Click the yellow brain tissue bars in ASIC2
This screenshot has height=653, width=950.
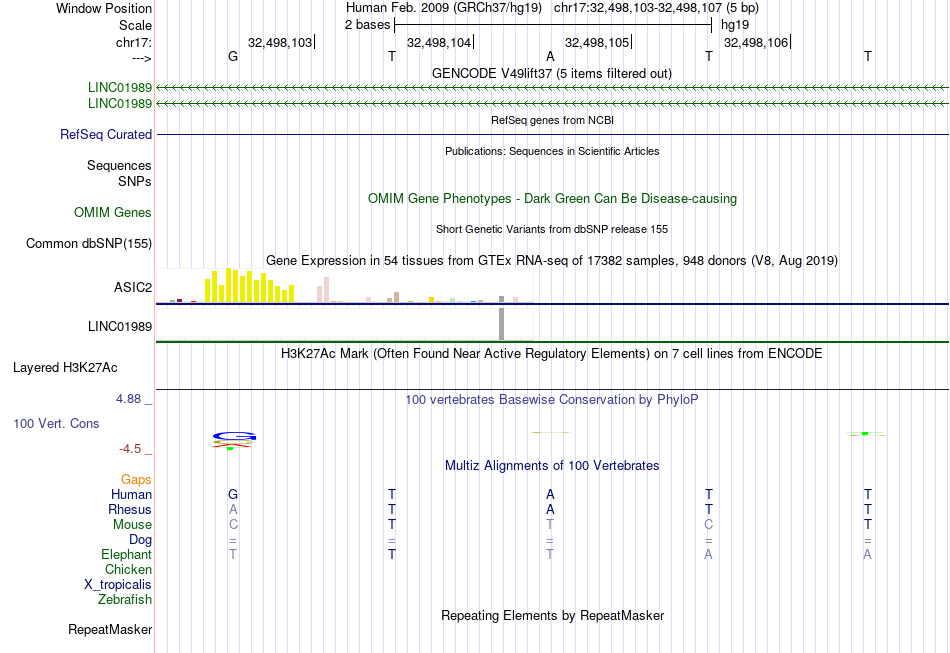pyautogui.click(x=250, y=285)
